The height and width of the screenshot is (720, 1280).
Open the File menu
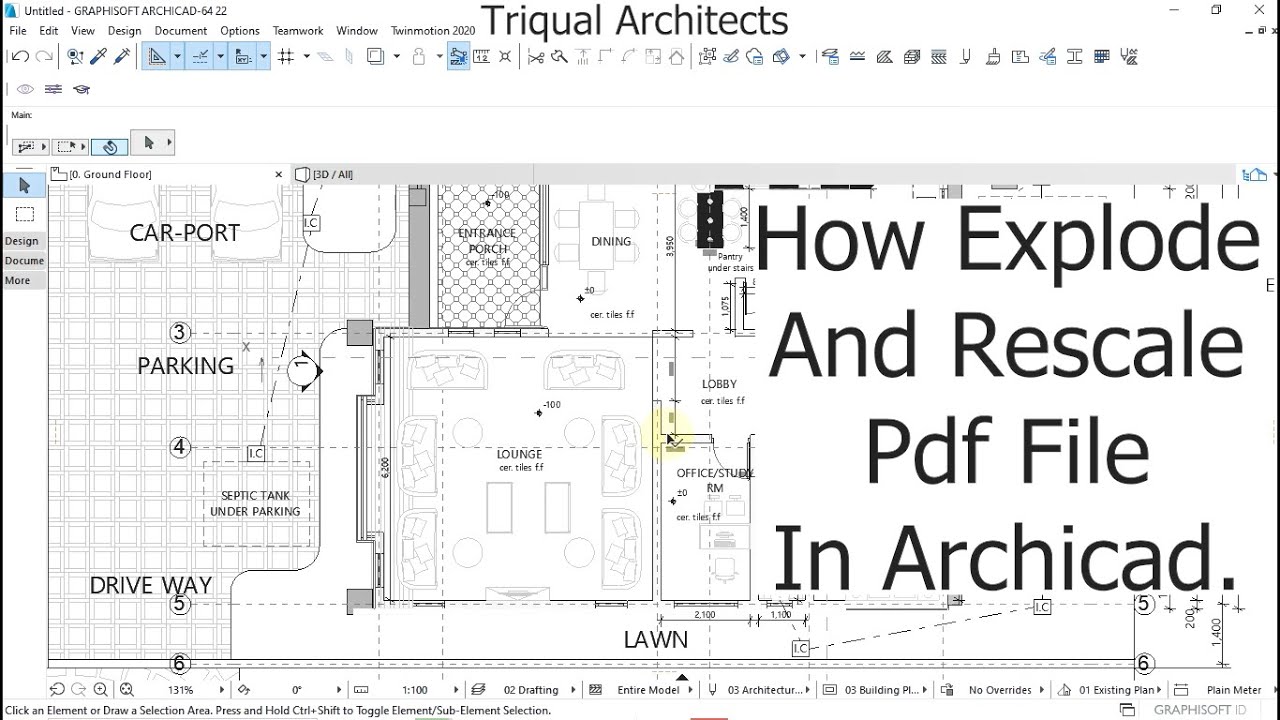pos(18,31)
